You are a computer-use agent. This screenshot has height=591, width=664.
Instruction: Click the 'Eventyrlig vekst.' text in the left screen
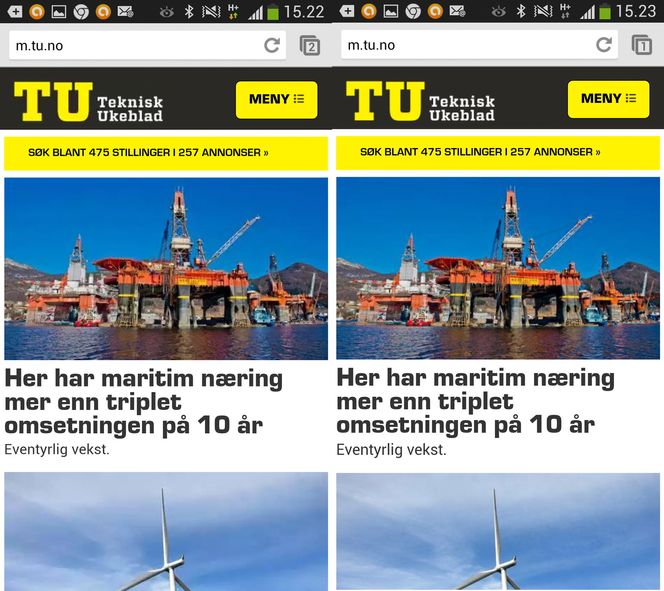57,450
